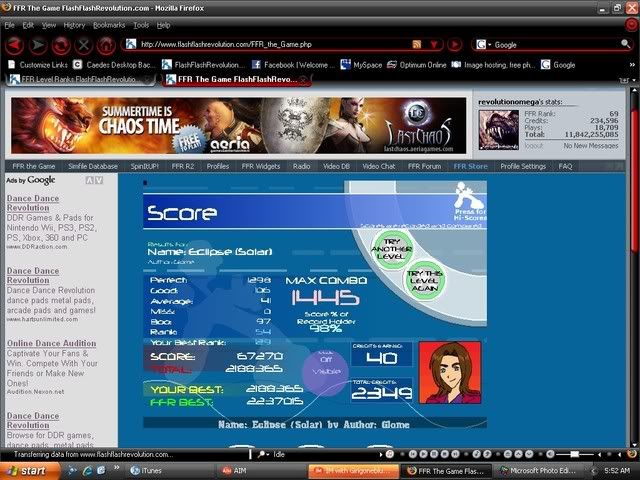Open the FFR Store navigation link
Image resolution: width=640 pixels, height=480 pixels.
(x=470, y=166)
